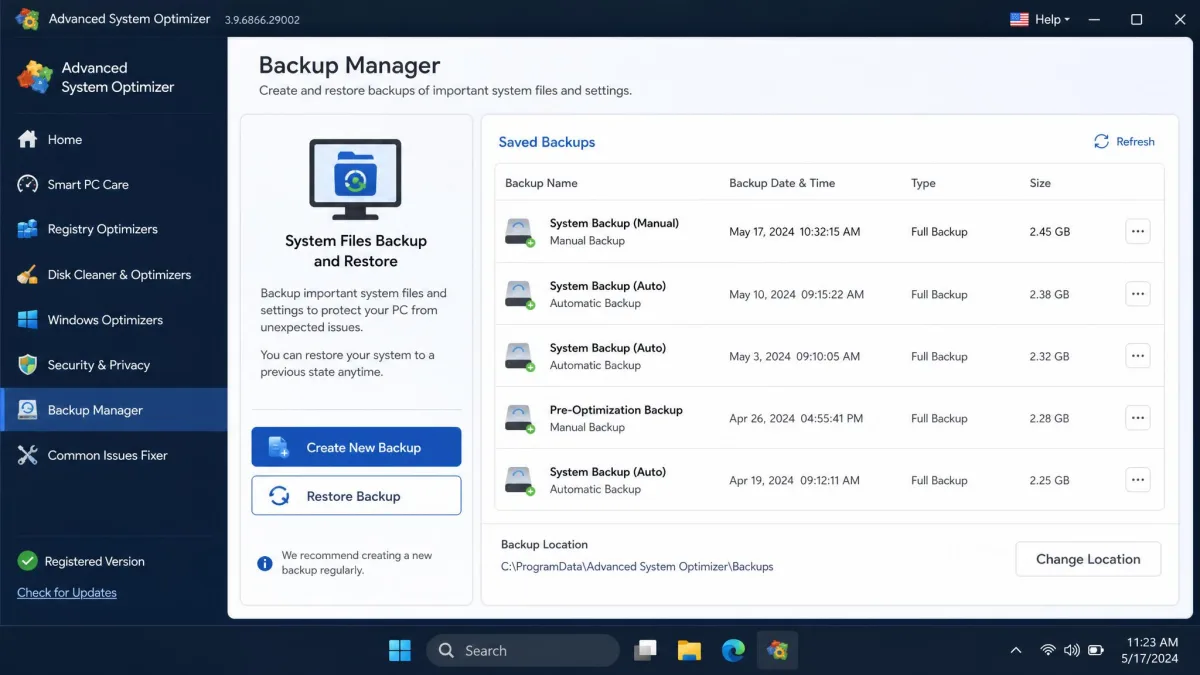Click the Registry Optimizers cubes icon
The height and width of the screenshot is (675, 1200).
pos(28,229)
